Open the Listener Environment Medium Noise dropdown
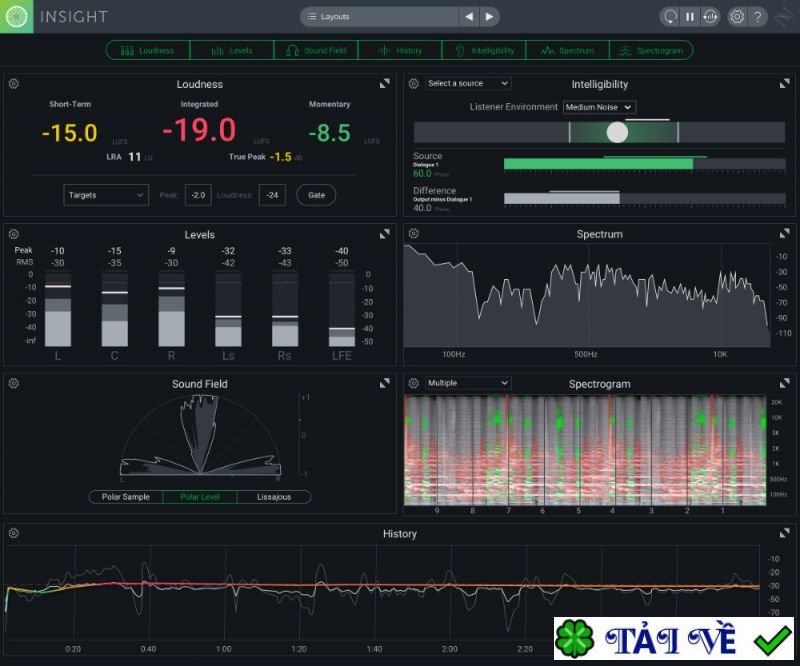Viewport: 800px width, 666px height. 598,107
